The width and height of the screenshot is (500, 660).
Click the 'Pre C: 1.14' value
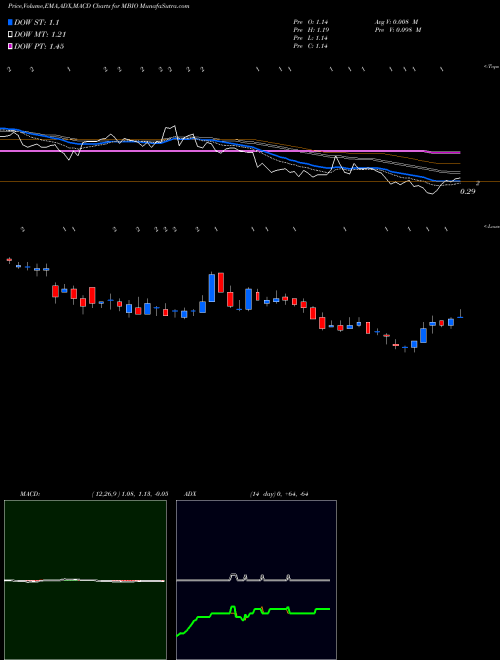pyautogui.click(x=311, y=46)
